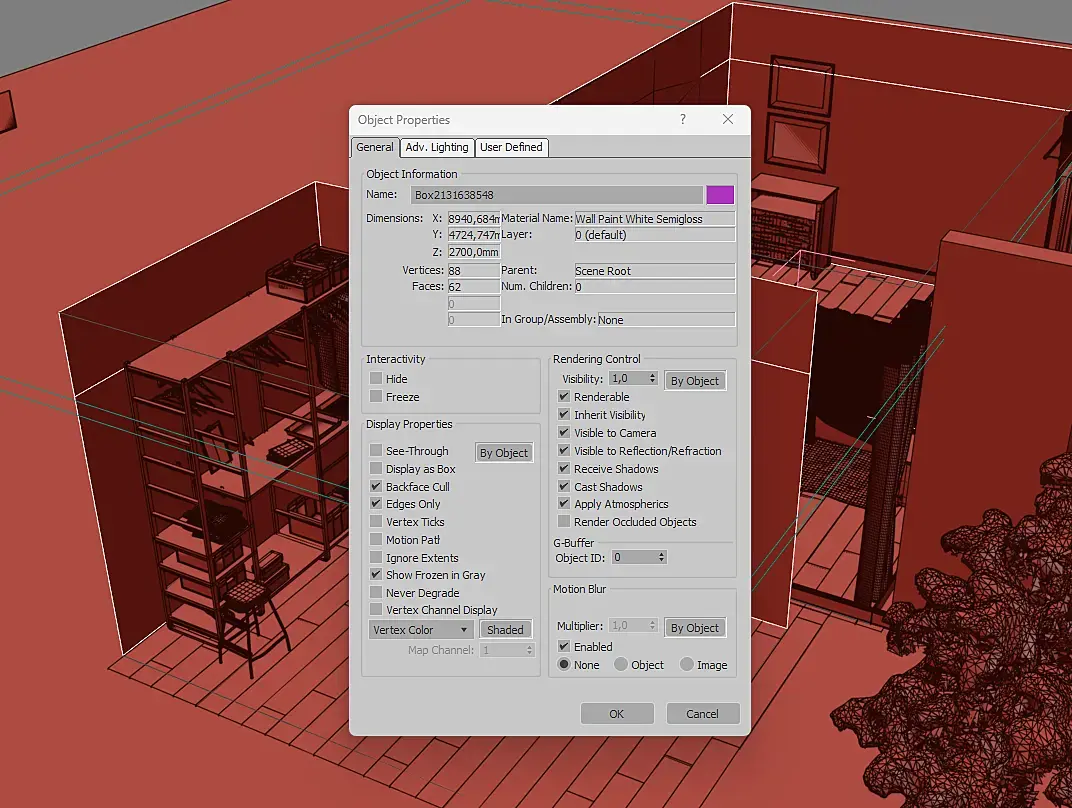This screenshot has height=808, width=1072.
Task: Enable Display as Box
Action: pyautogui.click(x=376, y=468)
